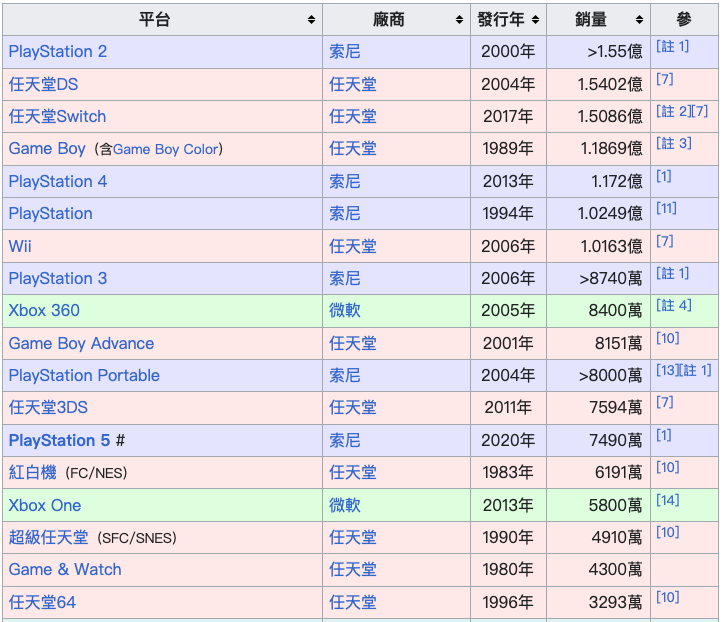Click 索尼 link in PlayStation 4 row
This screenshot has width=723, height=622.
coord(344,181)
